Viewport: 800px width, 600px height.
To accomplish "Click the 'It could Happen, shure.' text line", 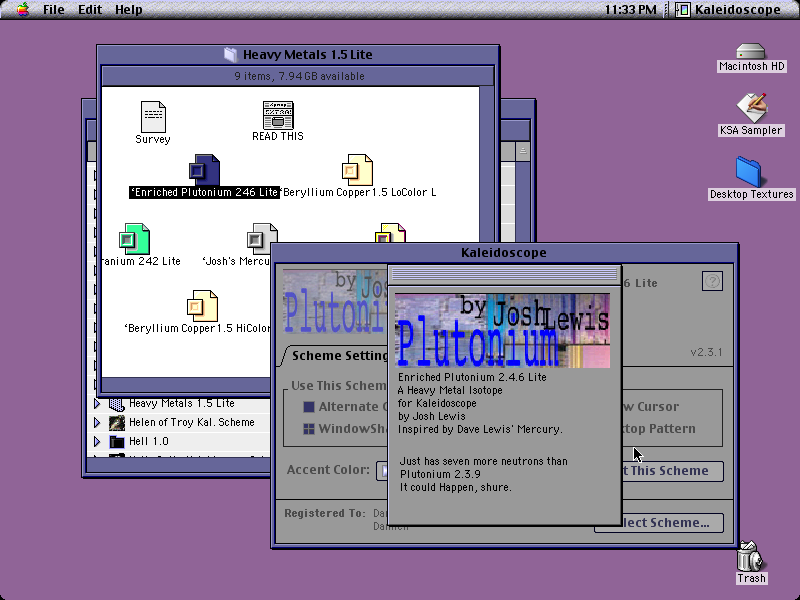I will click(x=456, y=487).
